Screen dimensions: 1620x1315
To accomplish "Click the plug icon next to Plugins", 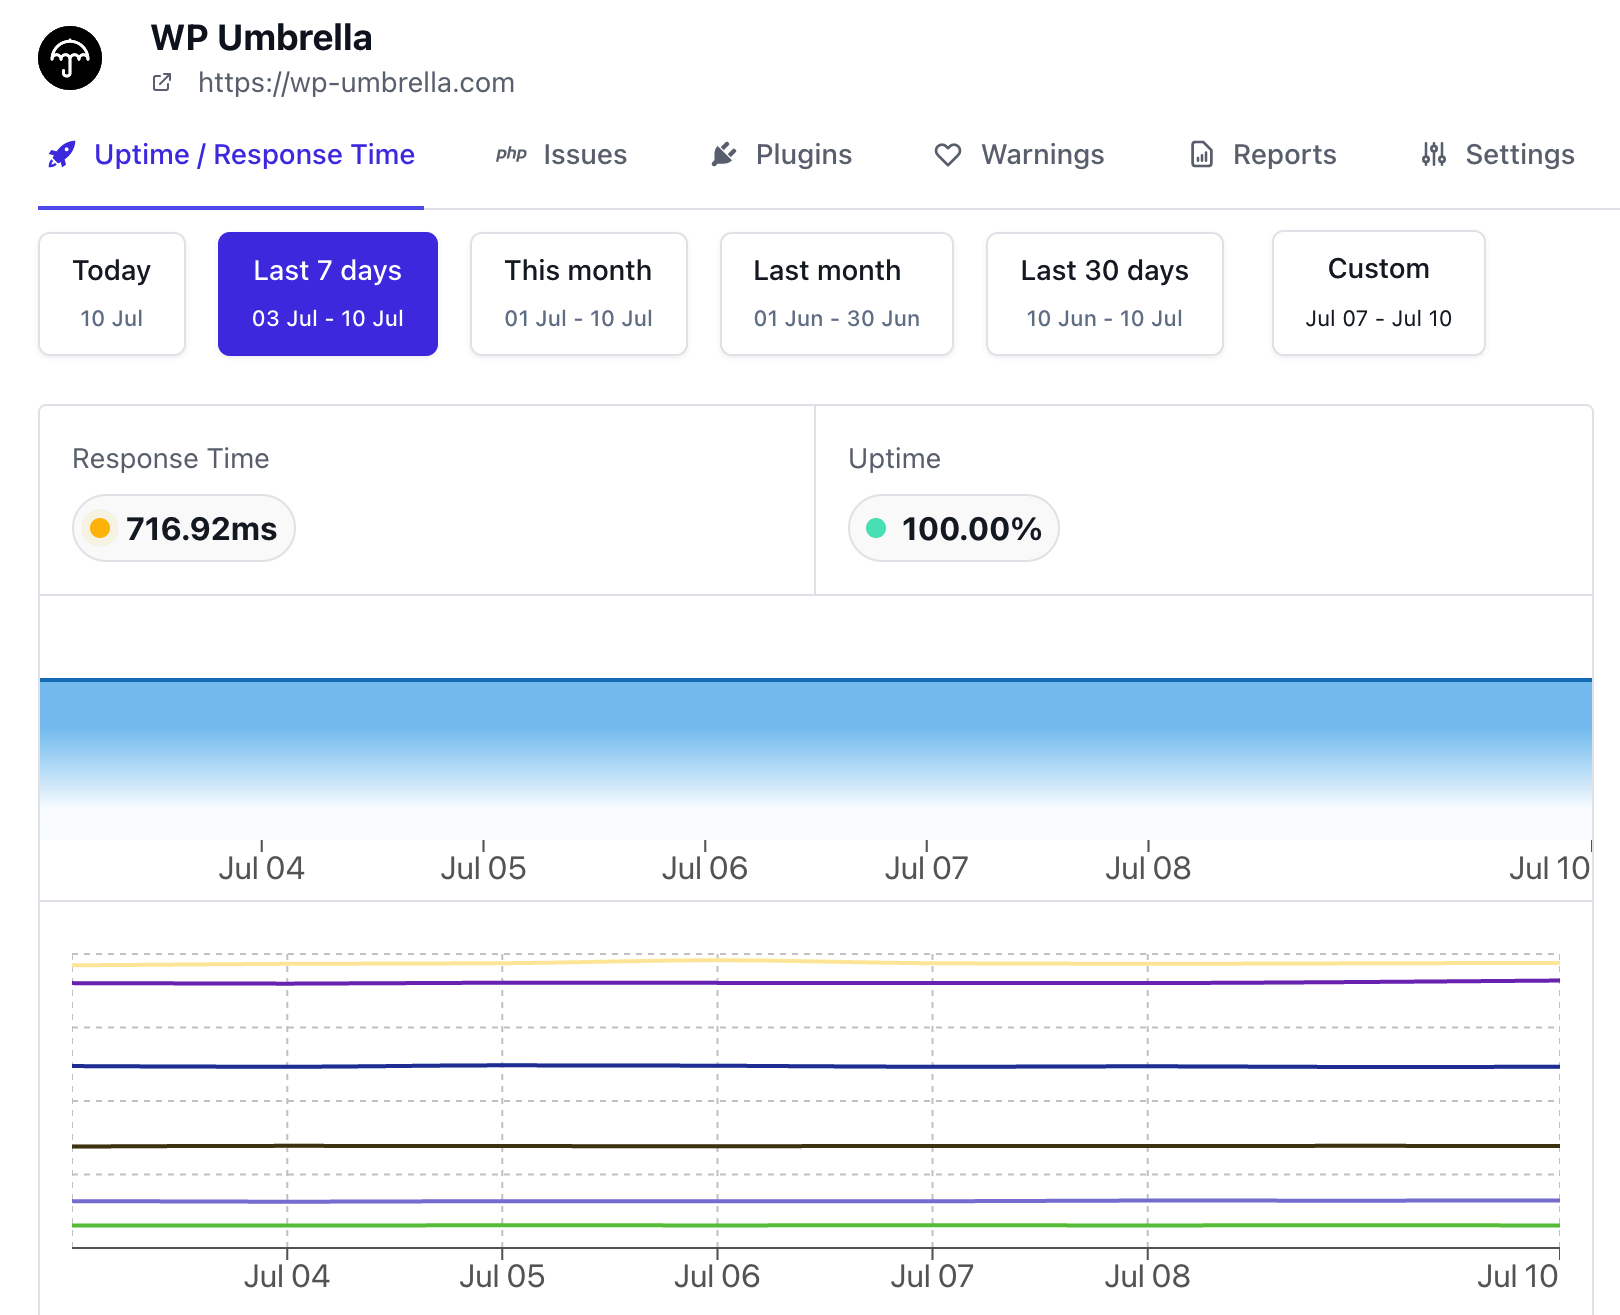I will click(x=724, y=154).
